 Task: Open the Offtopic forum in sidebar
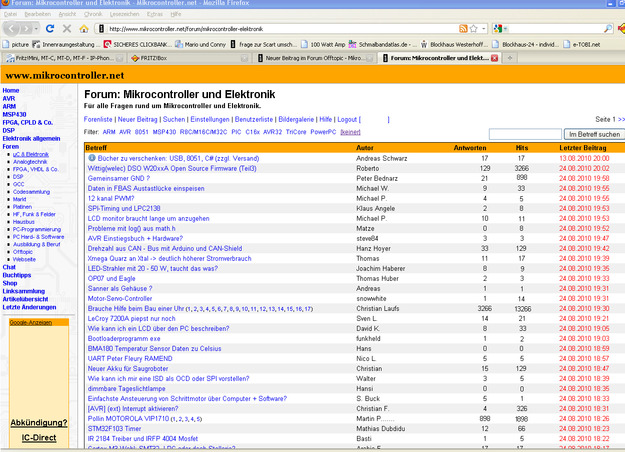[23, 252]
